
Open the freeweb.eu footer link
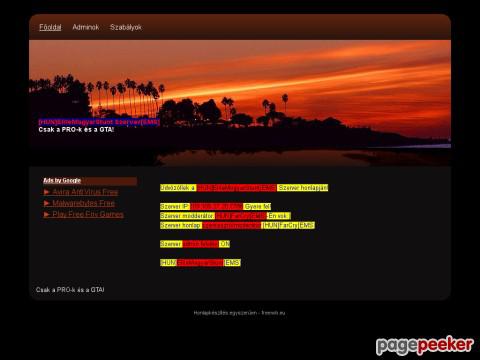coord(273,313)
